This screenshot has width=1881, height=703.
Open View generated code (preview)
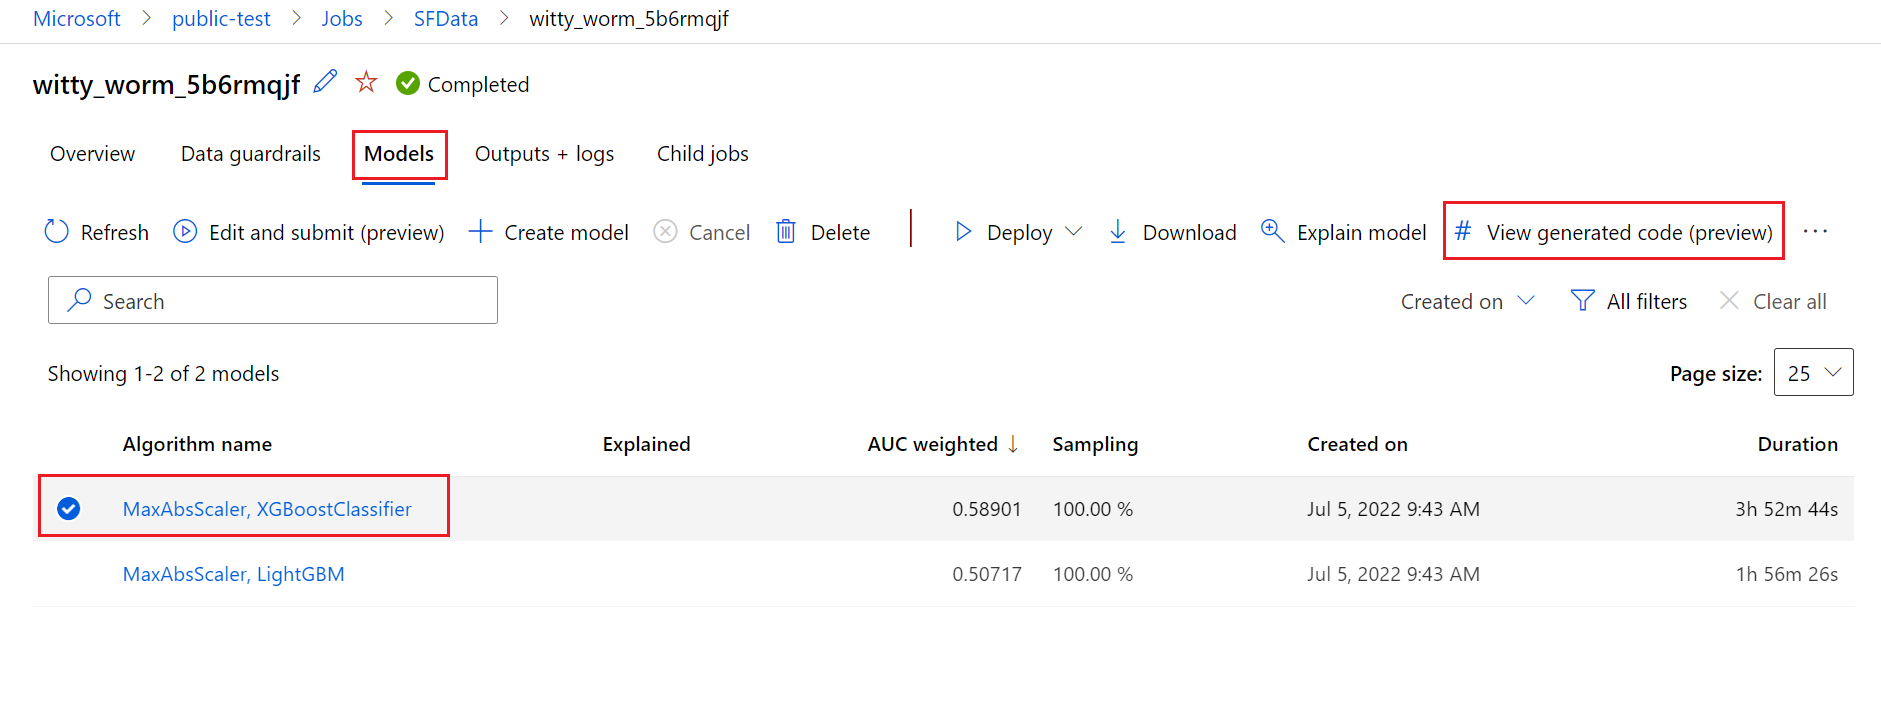[1614, 232]
